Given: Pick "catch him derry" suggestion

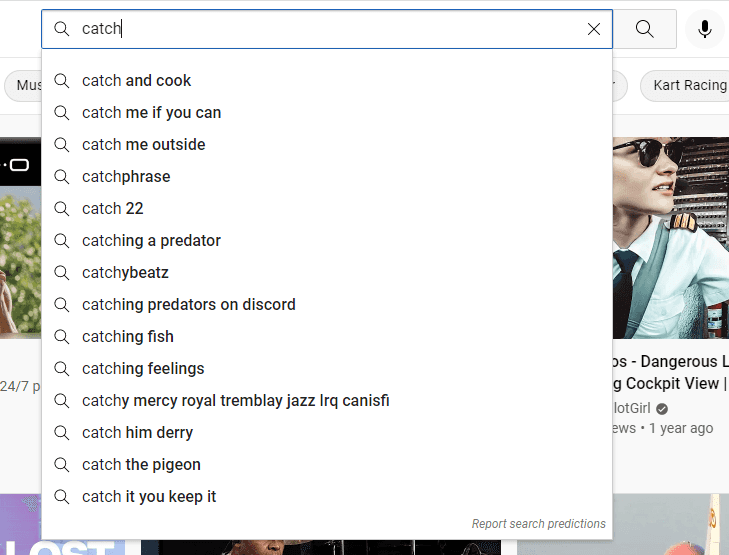Looking at the screenshot, I should [137, 433].
